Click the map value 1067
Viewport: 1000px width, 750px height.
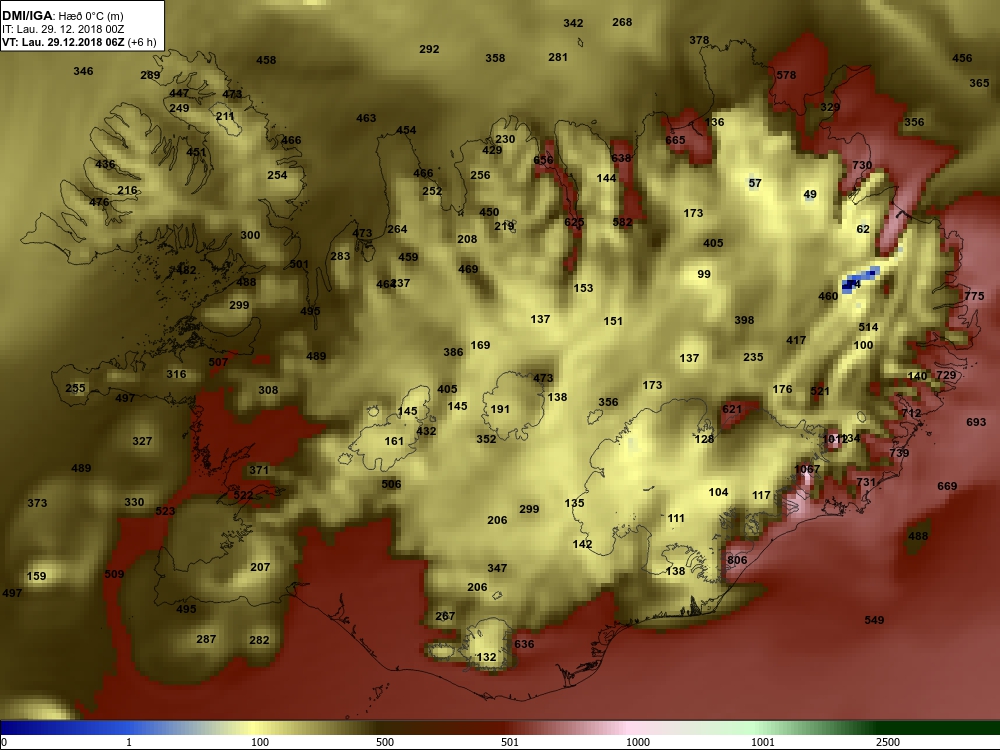click(x=807, y=469)
